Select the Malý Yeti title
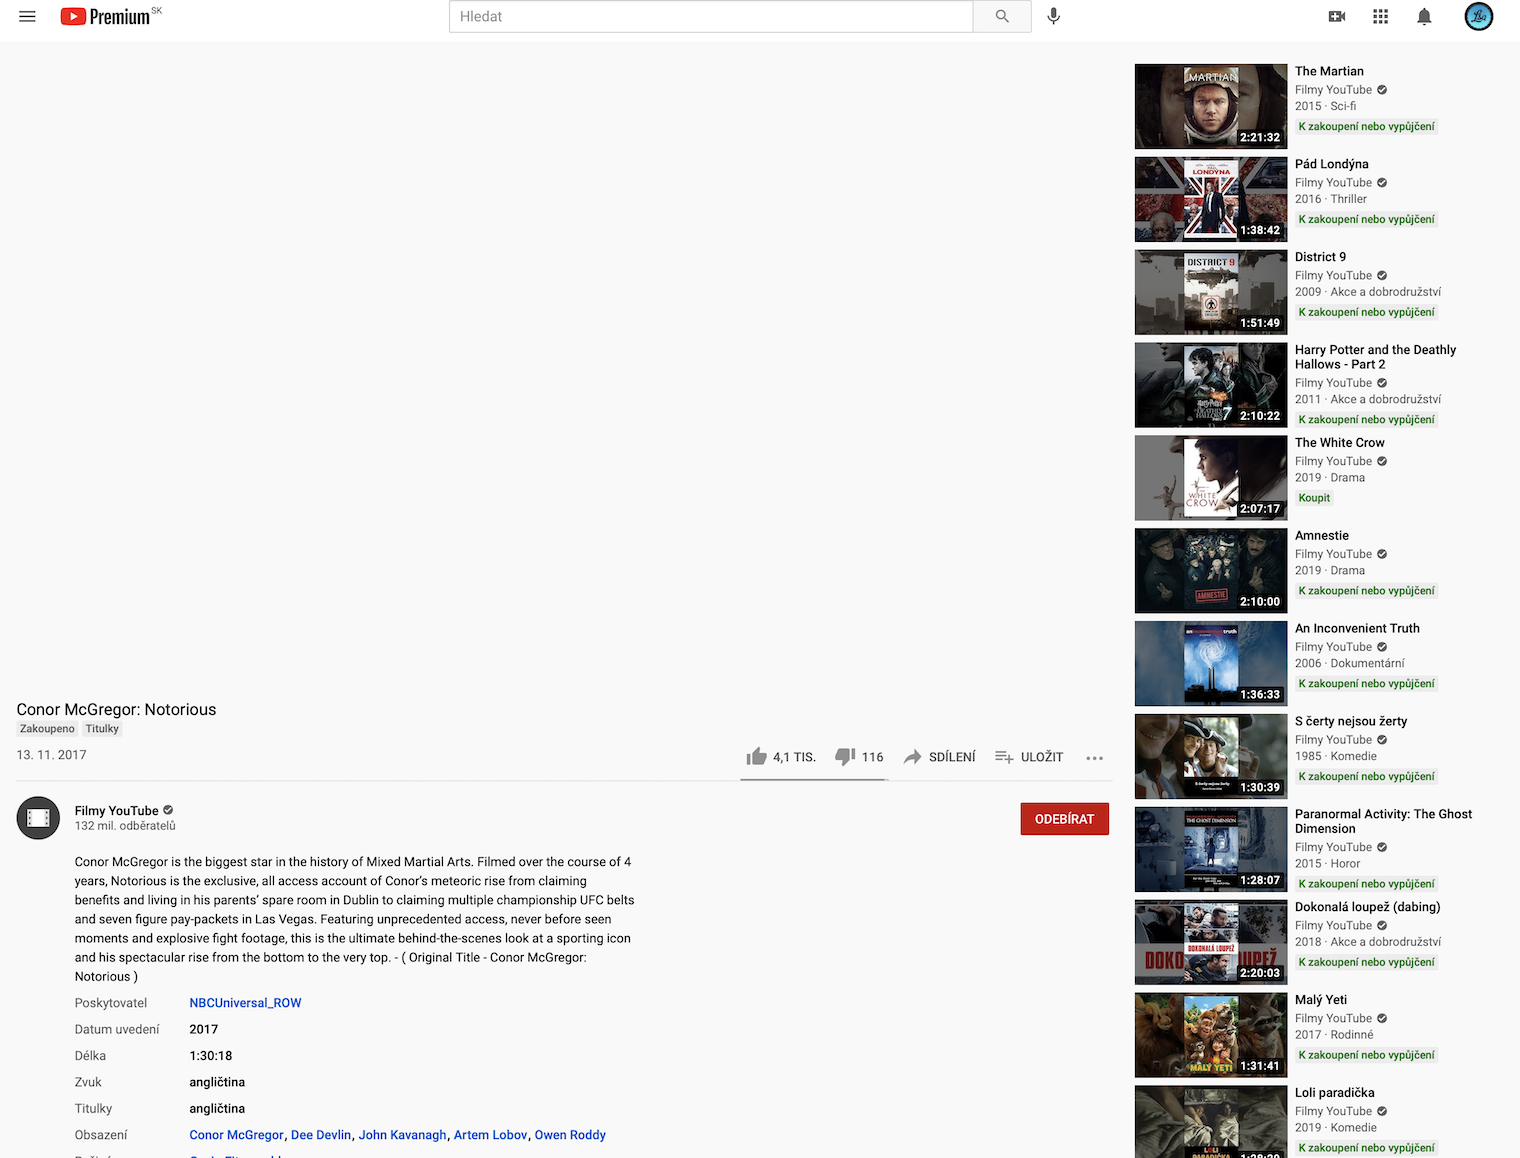 1321,1000
